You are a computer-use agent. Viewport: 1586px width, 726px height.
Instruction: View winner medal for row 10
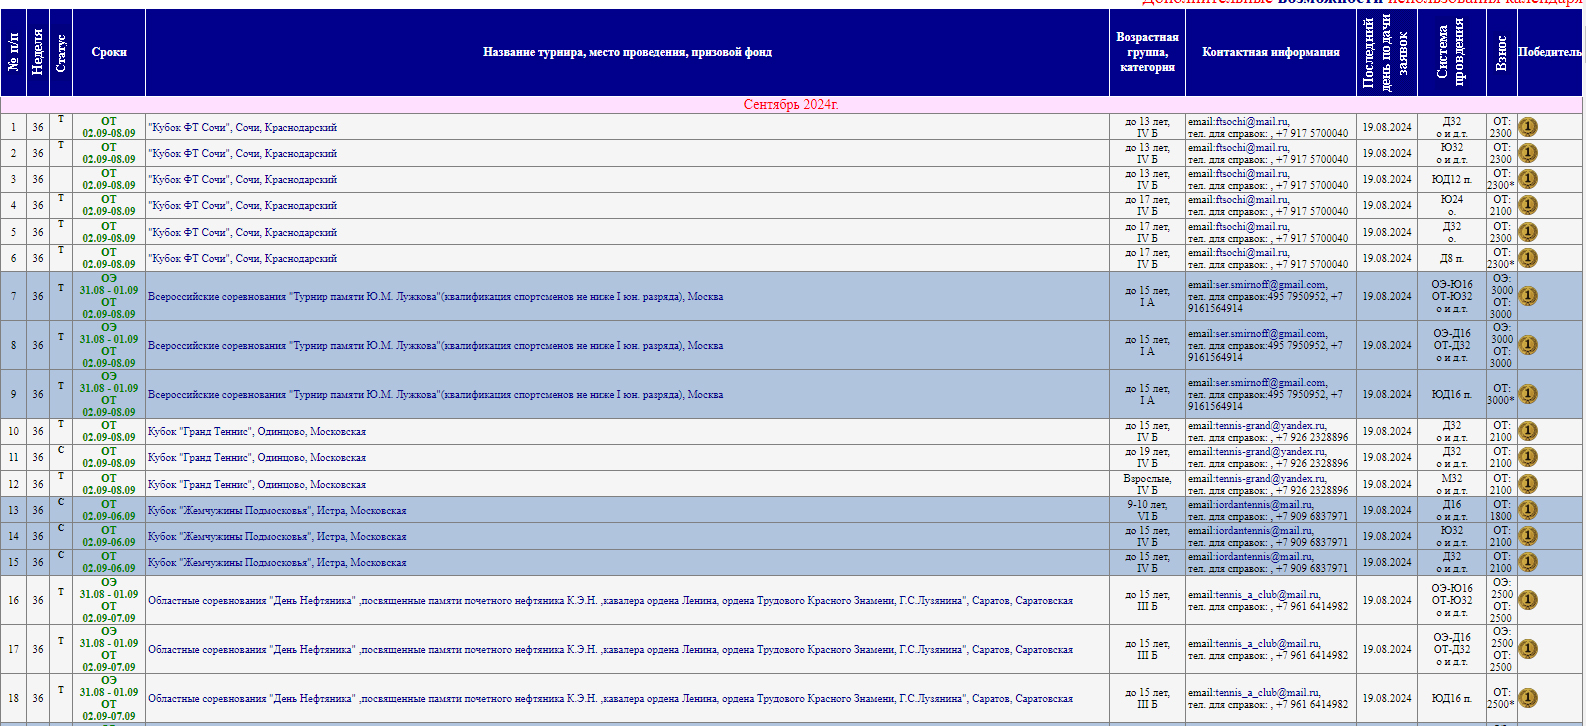1528,431
